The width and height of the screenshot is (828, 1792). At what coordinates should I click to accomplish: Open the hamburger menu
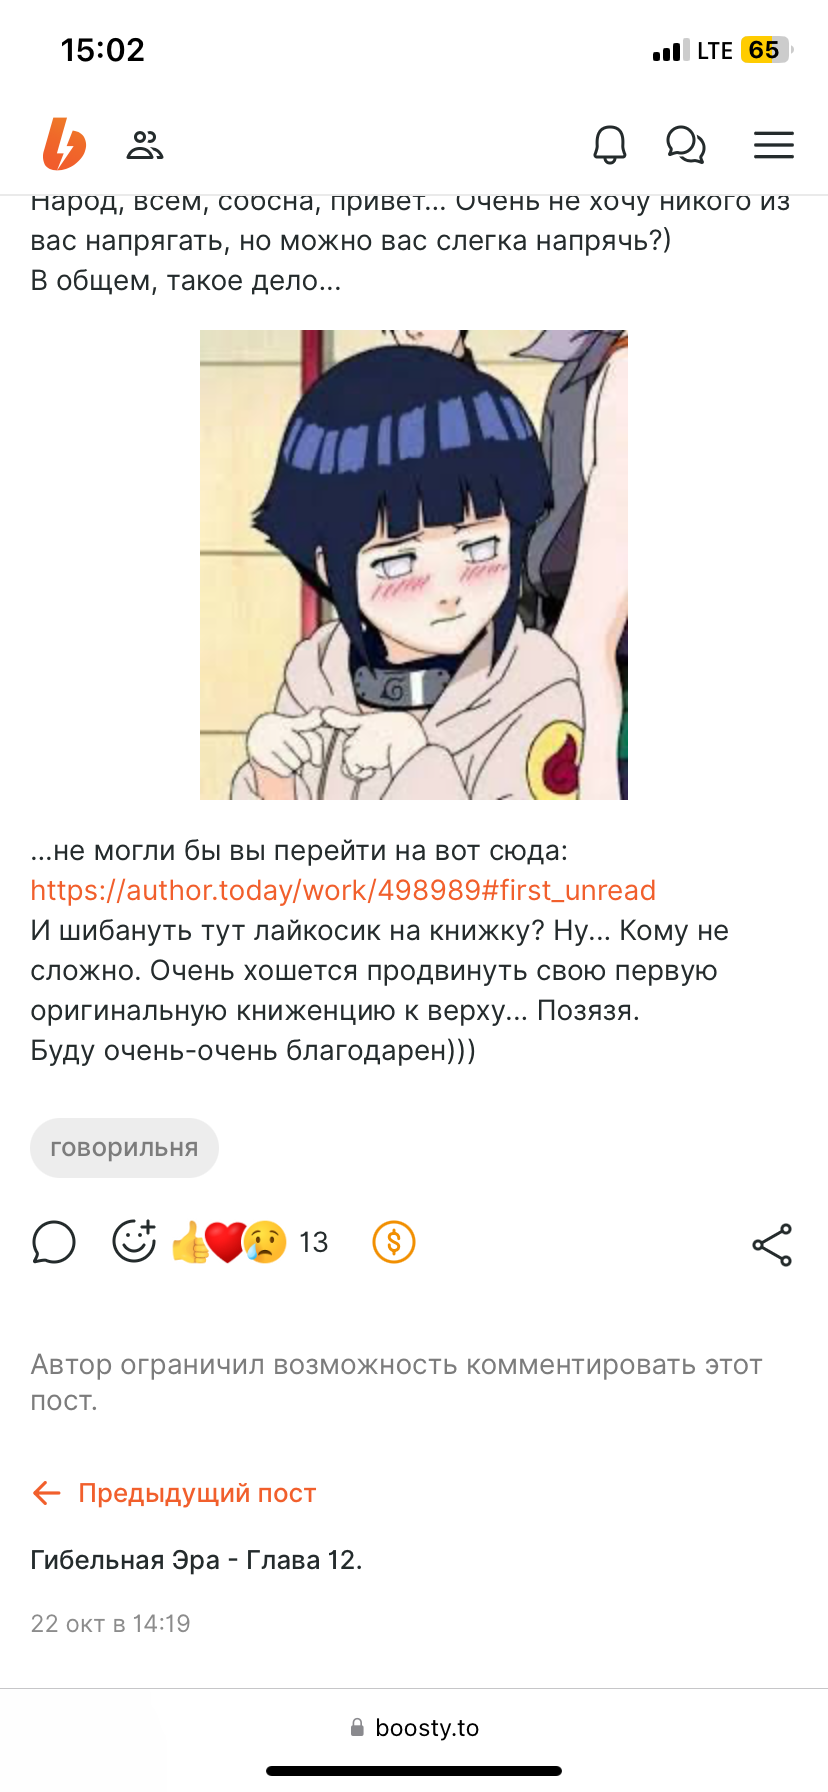[774, 145]
